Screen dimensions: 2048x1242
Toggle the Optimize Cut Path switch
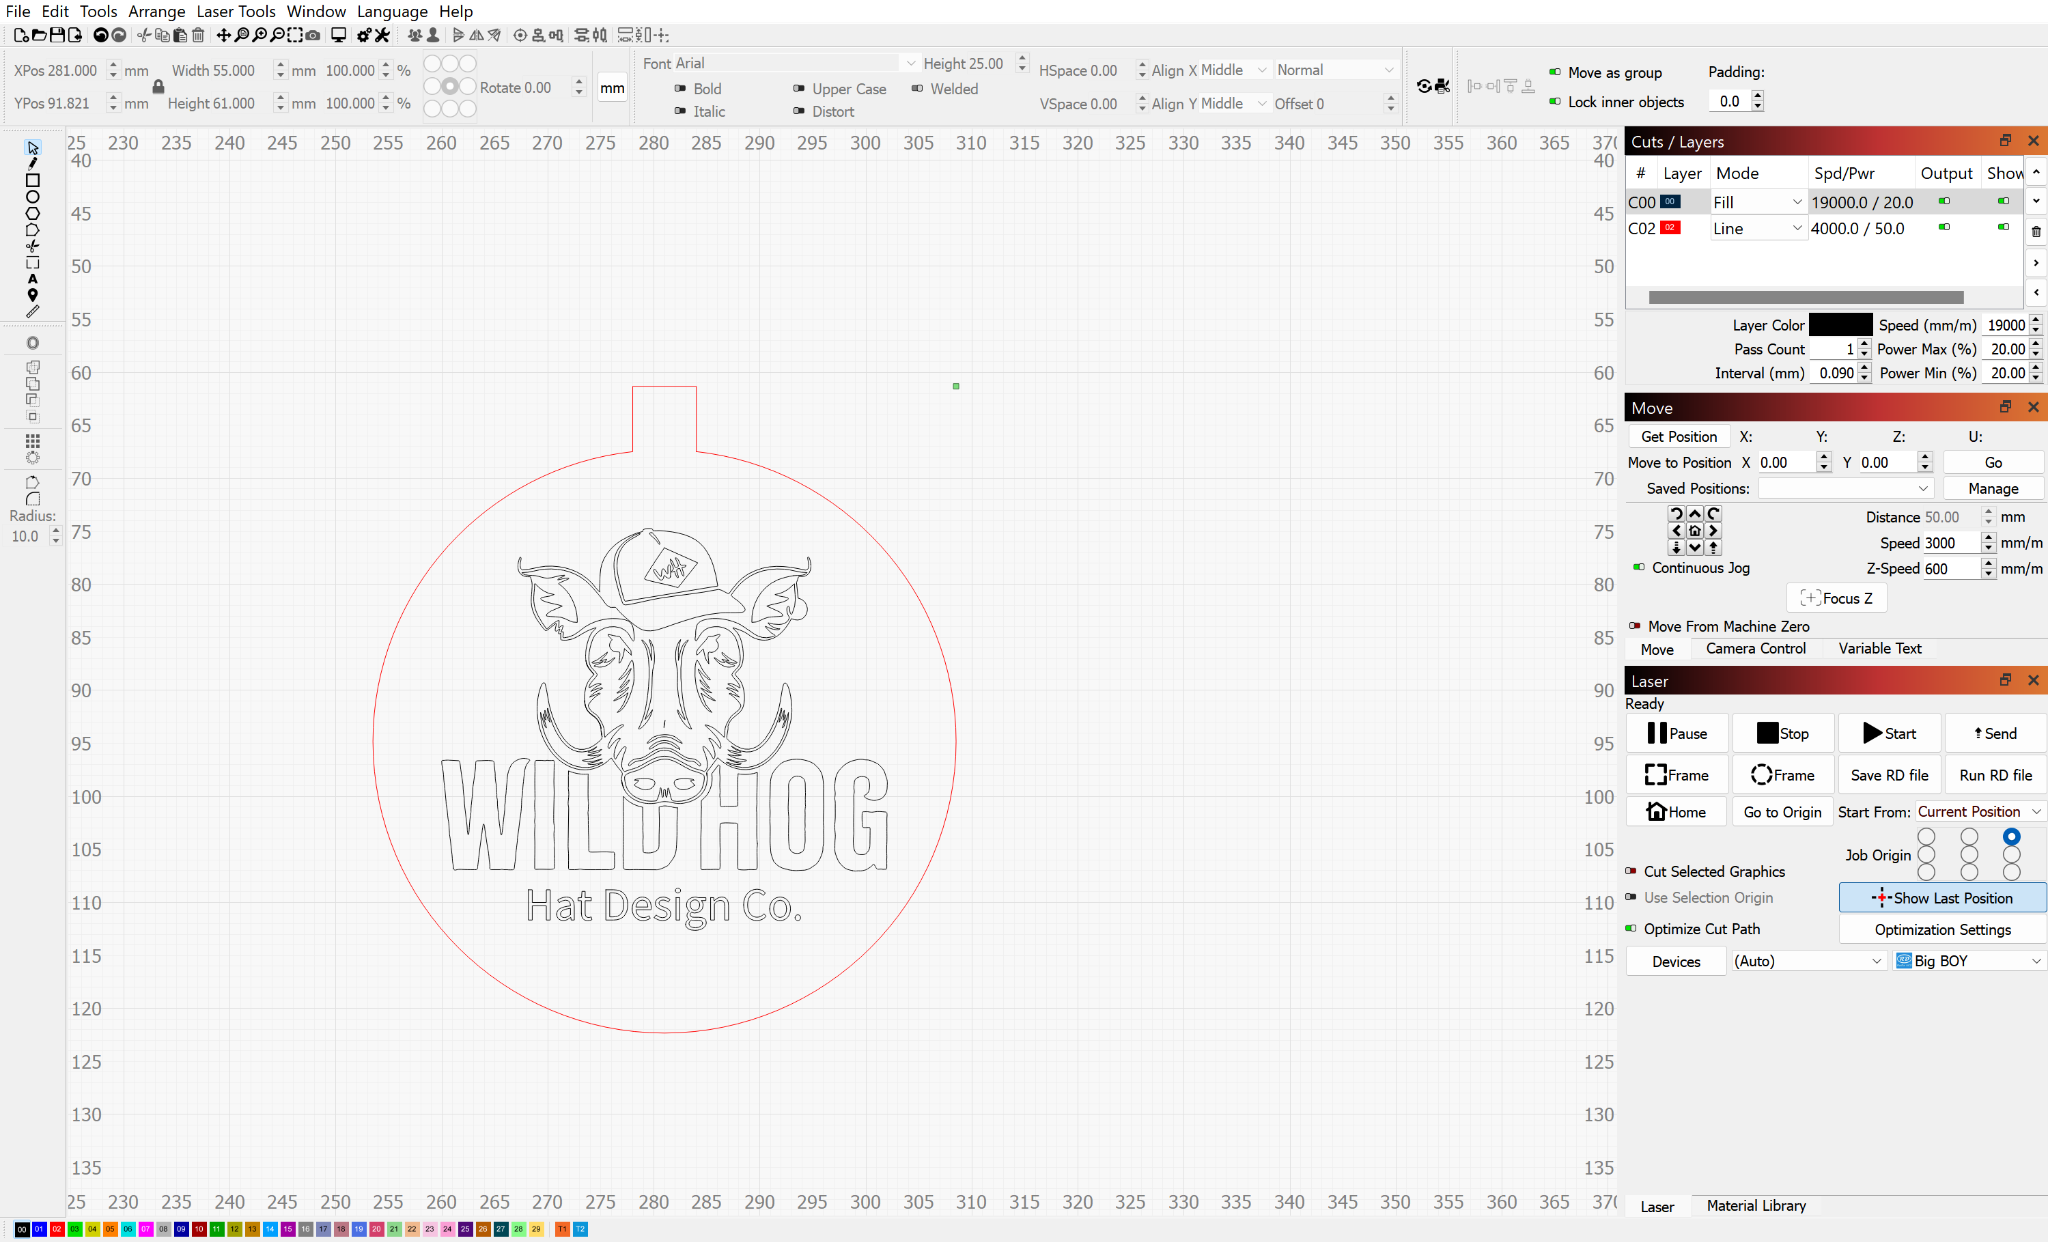click(1631, 929)
